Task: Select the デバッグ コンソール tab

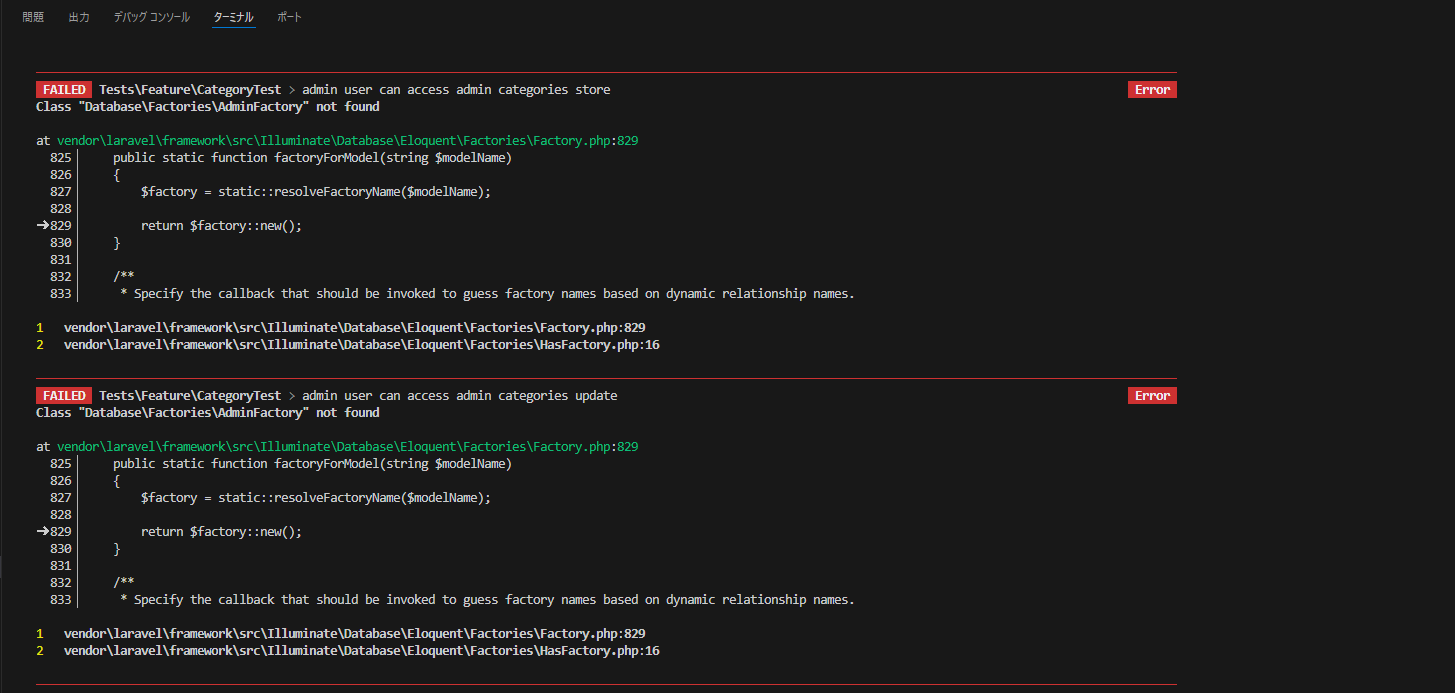Action: pos(151,17)
